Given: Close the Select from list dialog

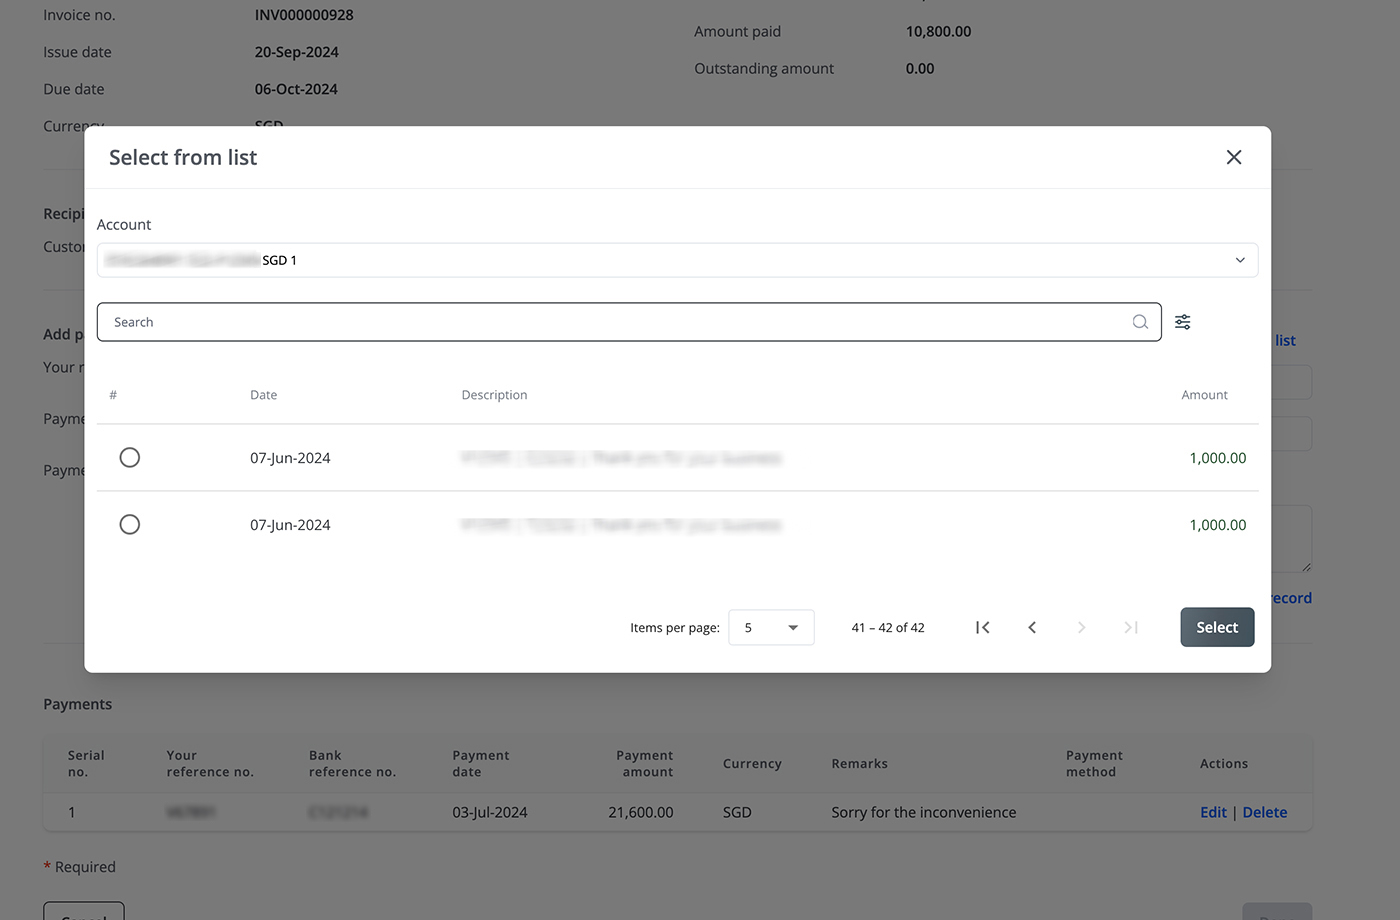Looking at the screenshot, I should pyautogui.click(x=1234, y=157).
